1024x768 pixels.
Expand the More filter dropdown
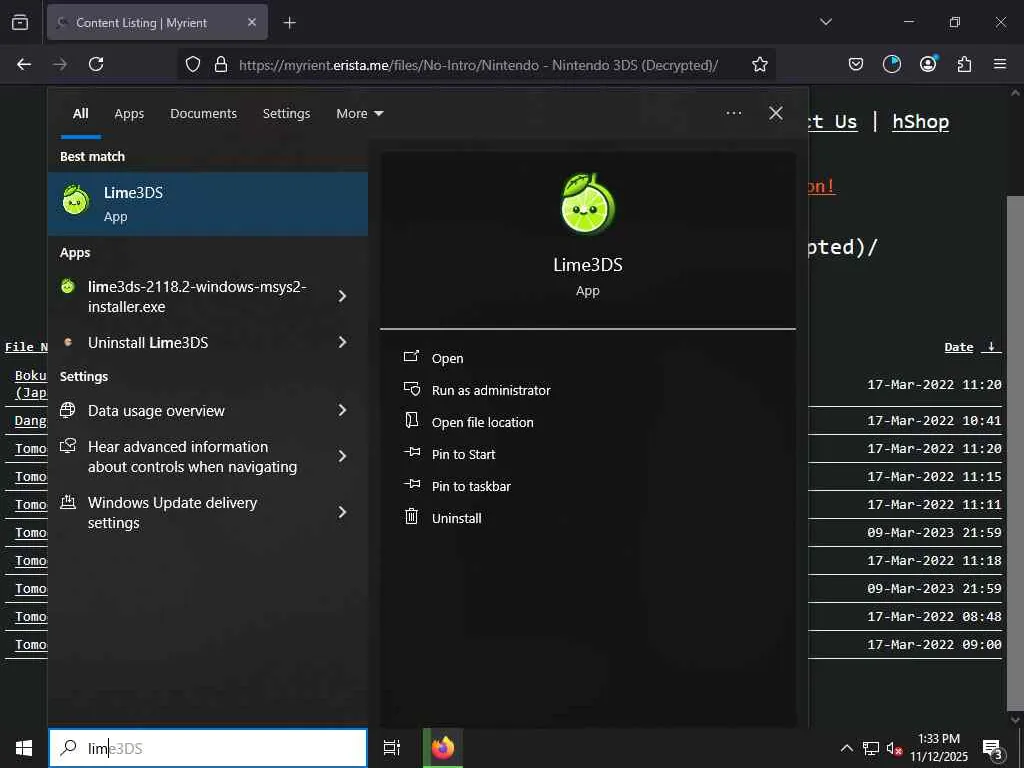click(360, 114)
